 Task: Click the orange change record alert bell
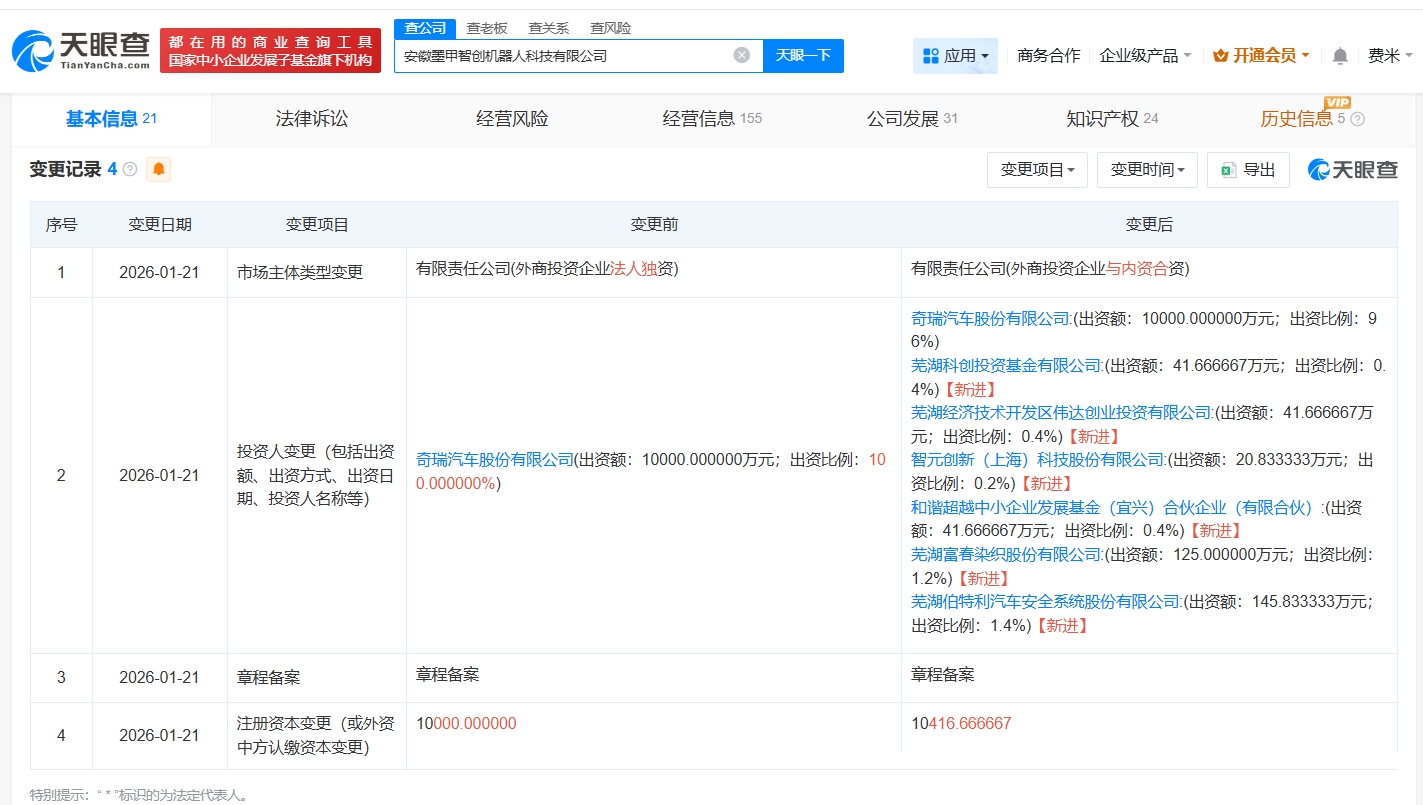158,170
